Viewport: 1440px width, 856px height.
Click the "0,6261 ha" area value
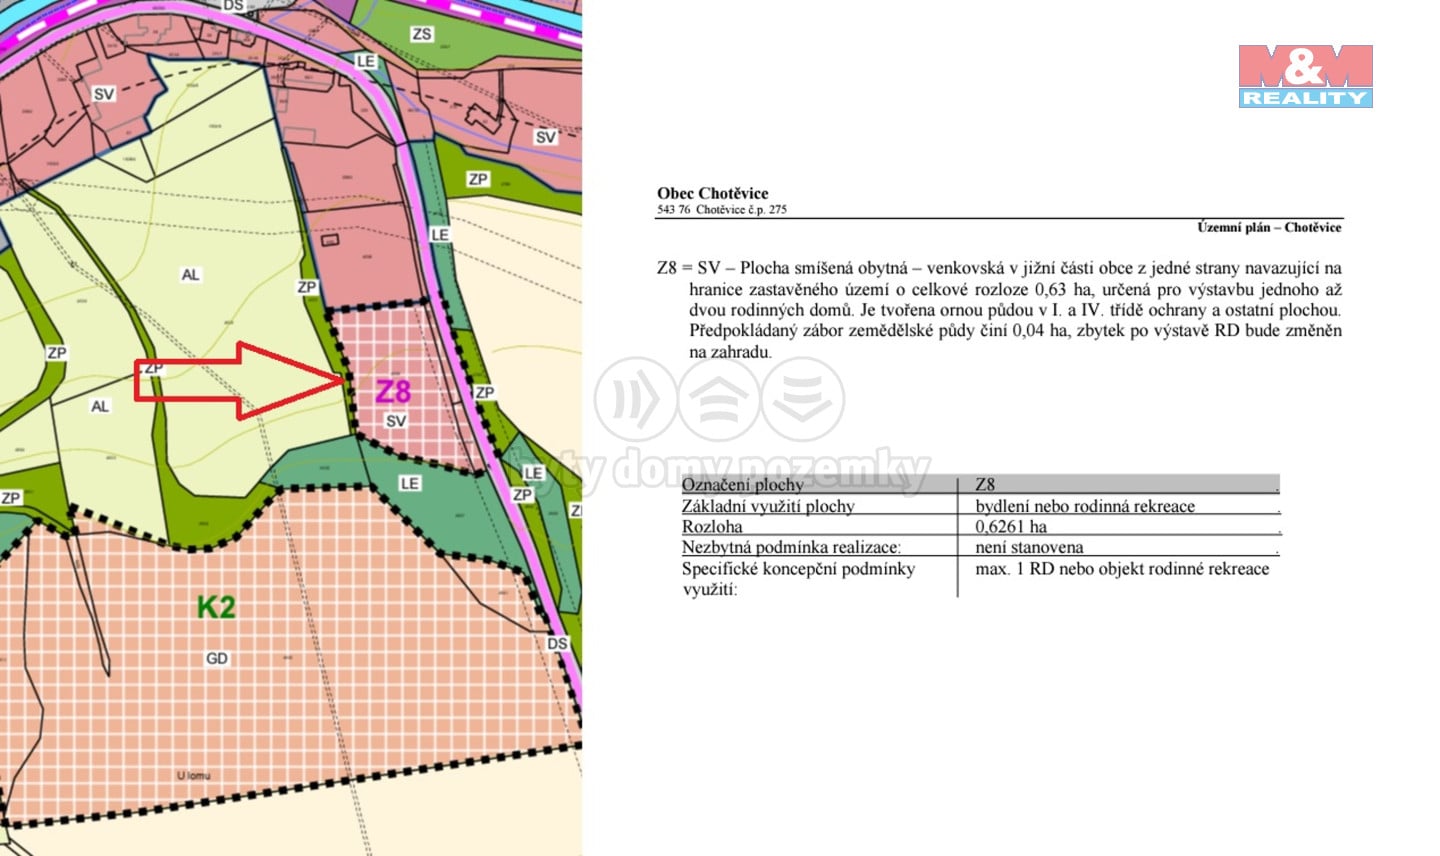1010,526
